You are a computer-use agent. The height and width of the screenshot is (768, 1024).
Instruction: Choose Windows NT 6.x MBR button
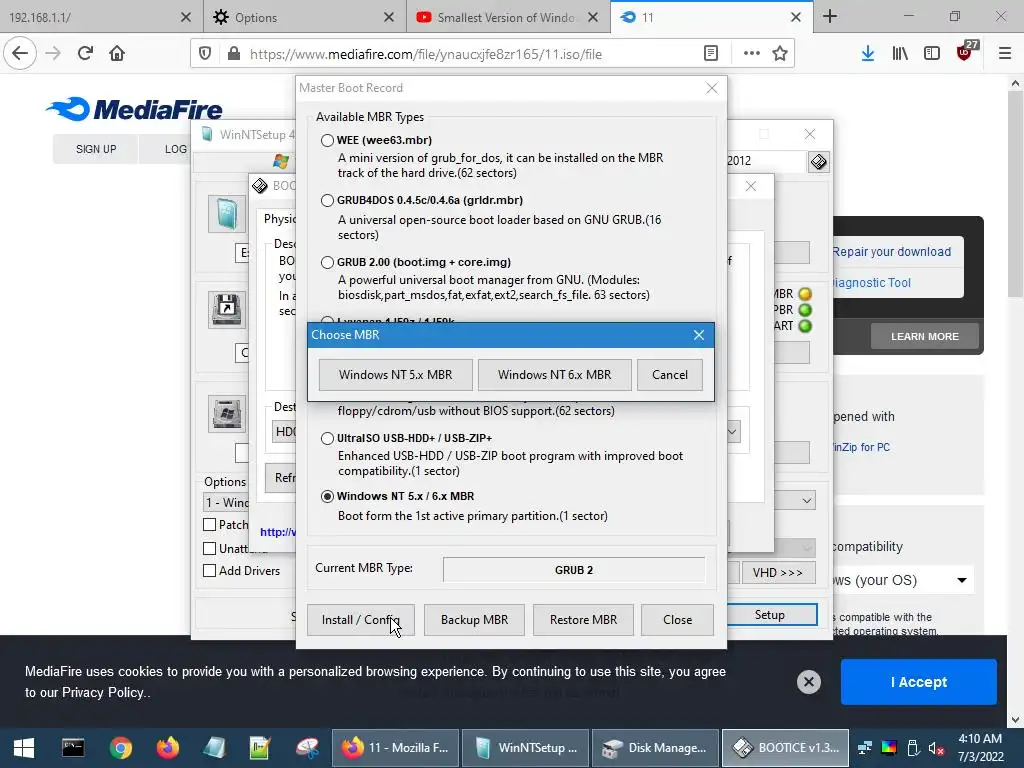click(x=554, y=375)
